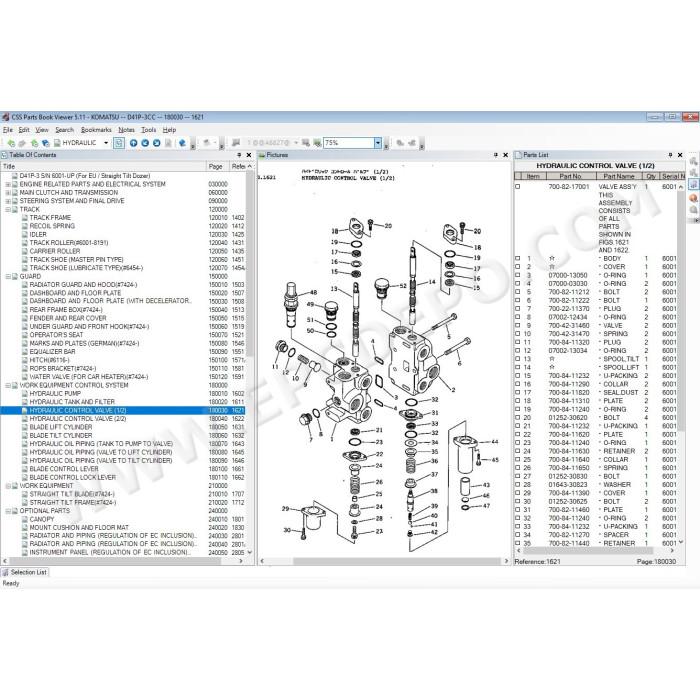Viewport: 700px width, 700px height.
Task: Expand STEERING SYSTEM AND FINAL DRIVE node
Action: click(8, 201)
